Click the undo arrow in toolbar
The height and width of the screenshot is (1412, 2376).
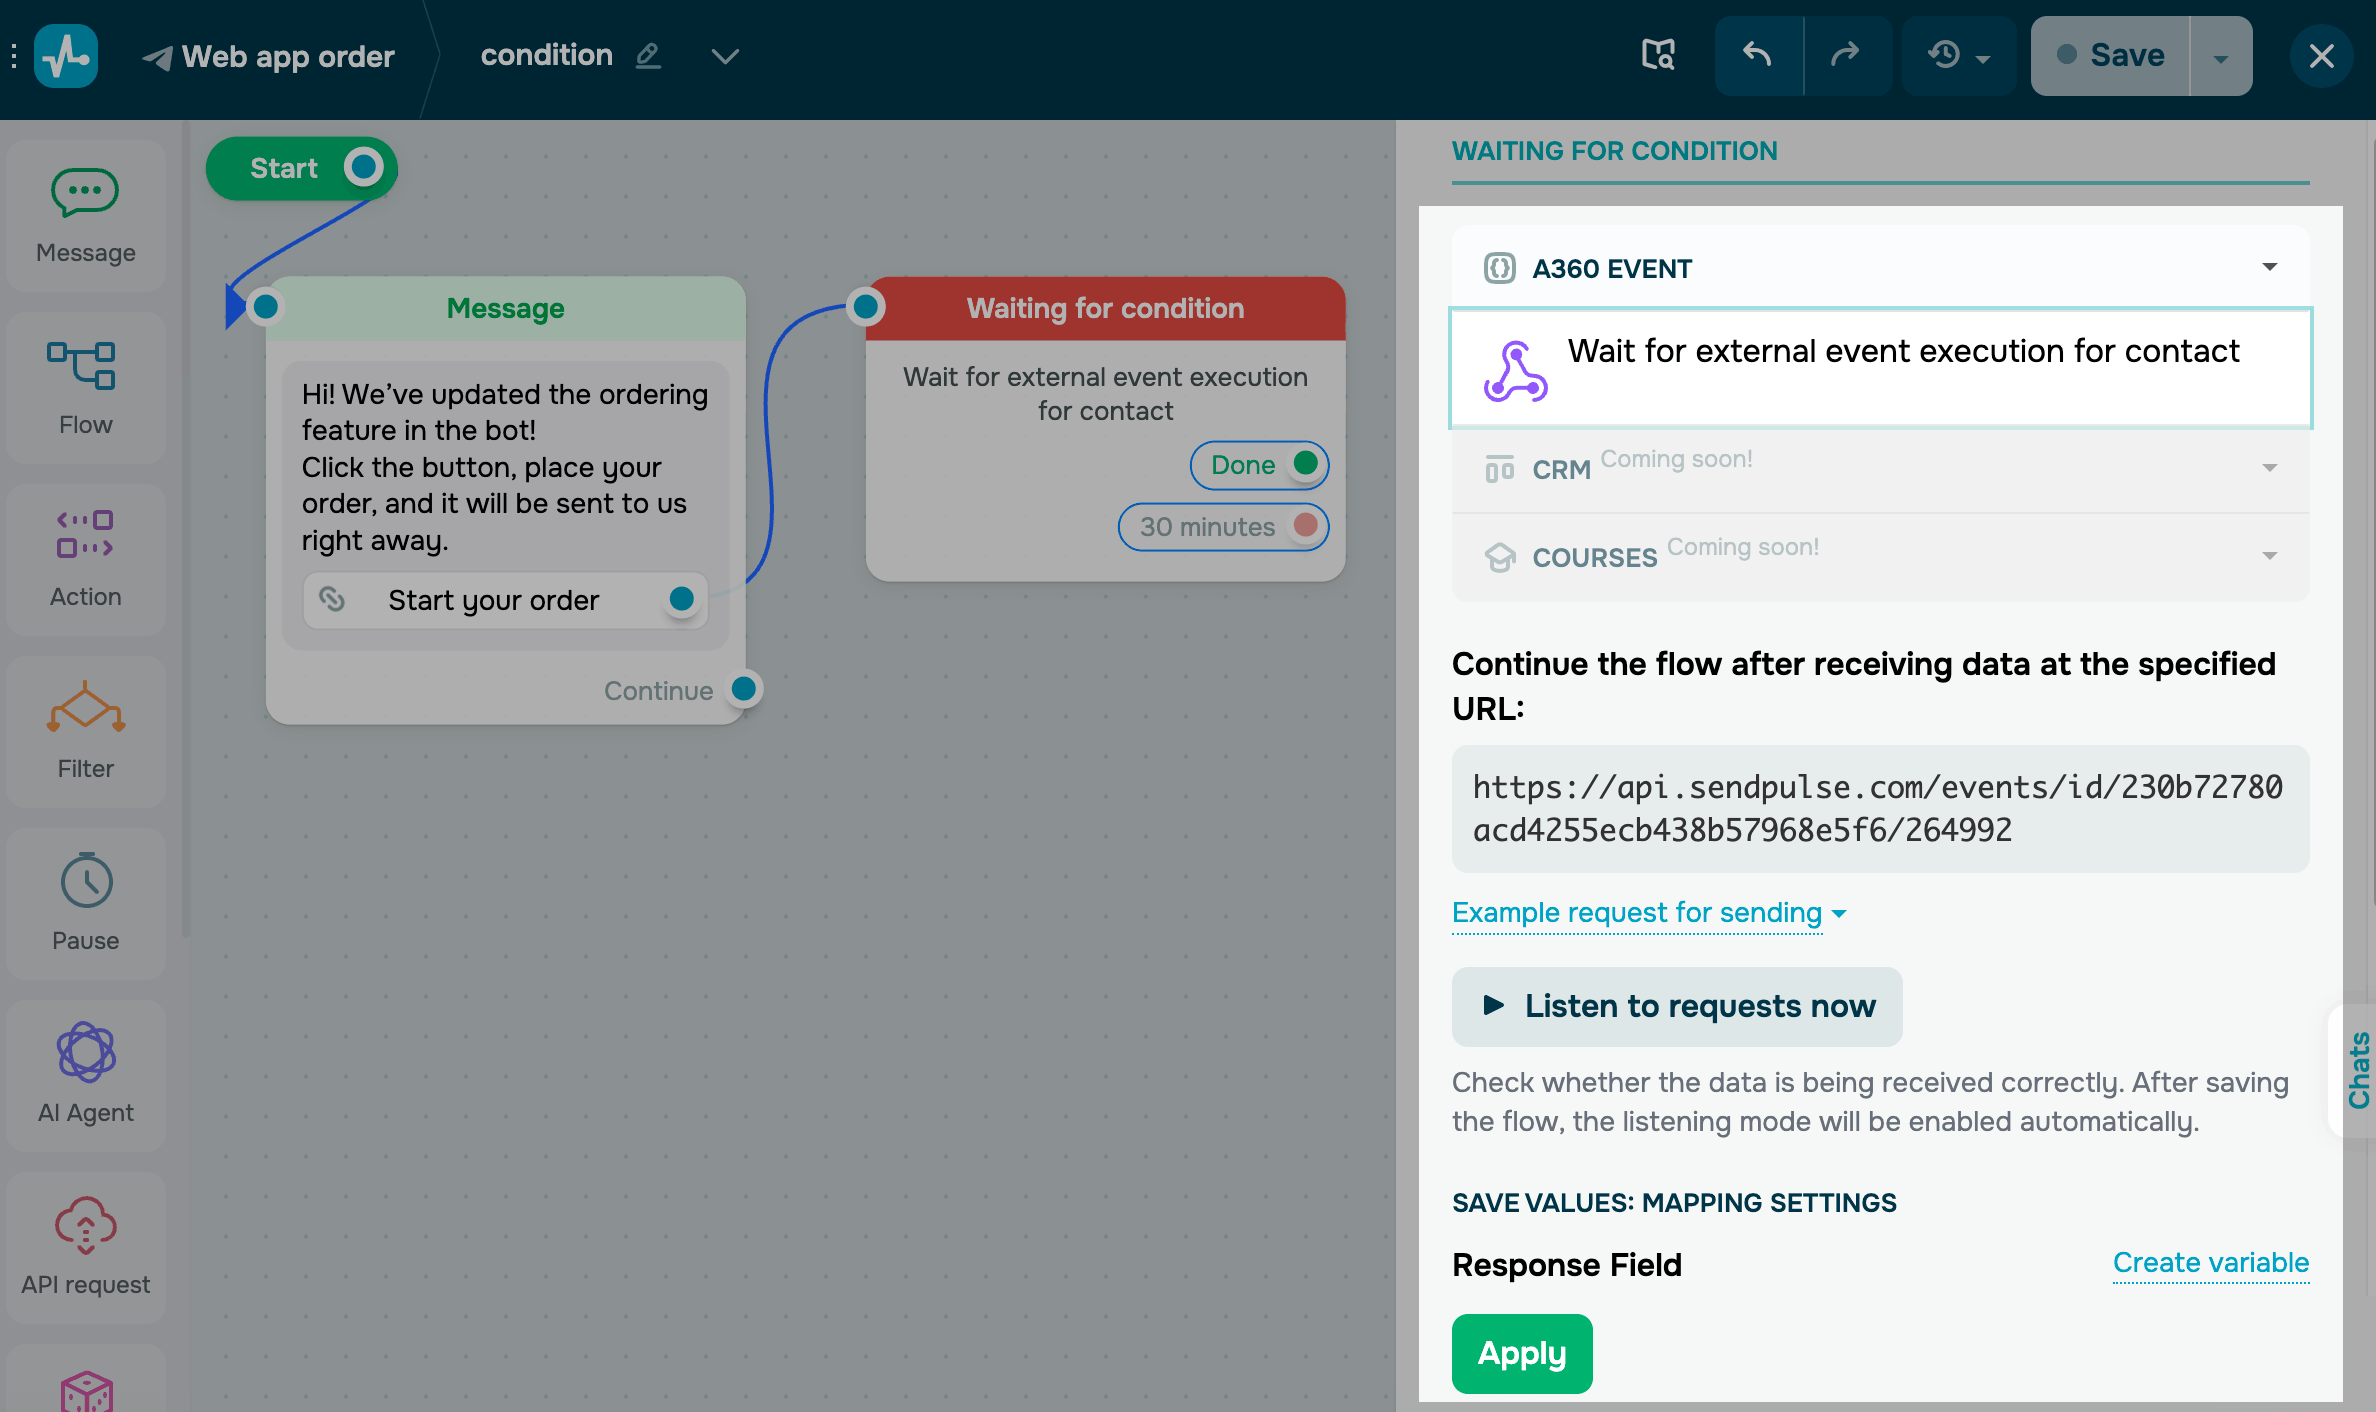tap(1758, 55)
